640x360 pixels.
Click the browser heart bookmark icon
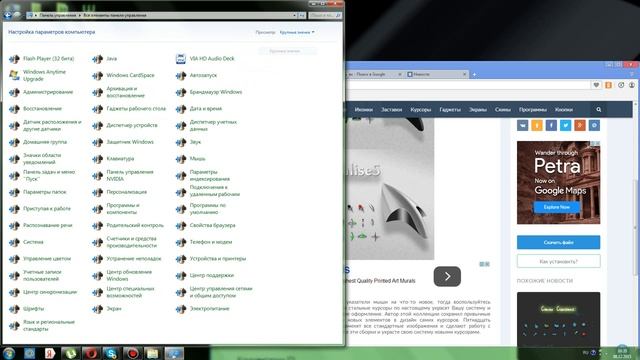coord(596,85)
